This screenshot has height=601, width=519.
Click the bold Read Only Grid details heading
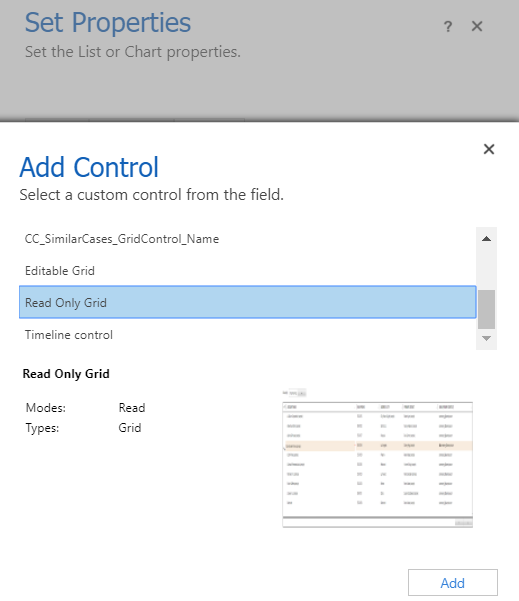[66, 374]
